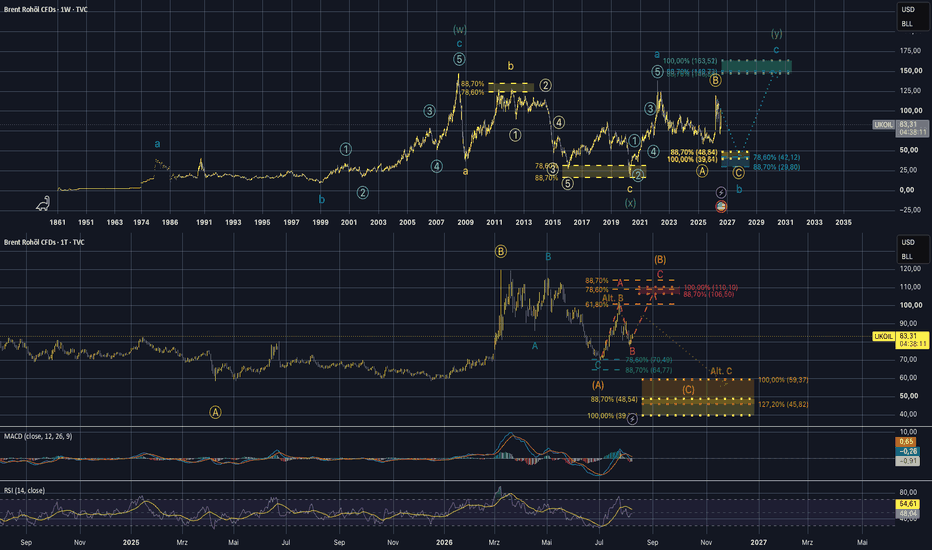Select the grey UKOIL label on weekly chart
Viewport: 932px width, 550px height.
tap(883, 125)
